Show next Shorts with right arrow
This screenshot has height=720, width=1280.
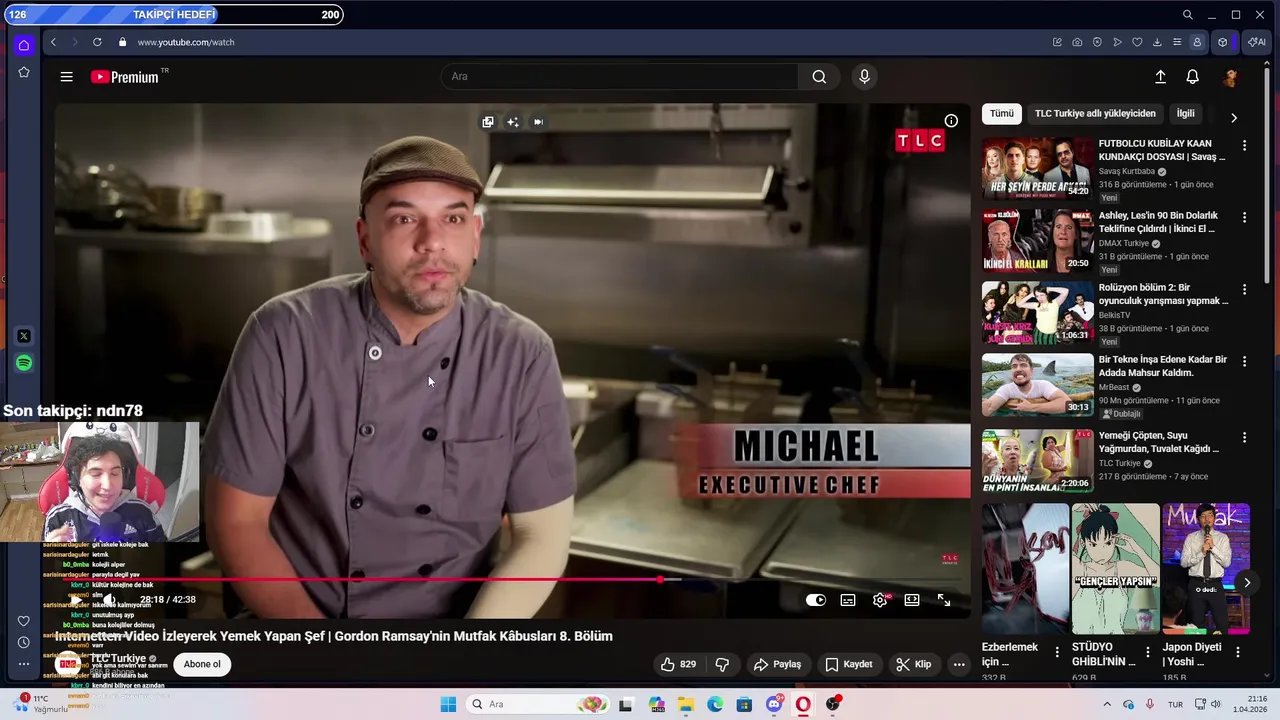pyautogui.click(x=1247, y=582)
